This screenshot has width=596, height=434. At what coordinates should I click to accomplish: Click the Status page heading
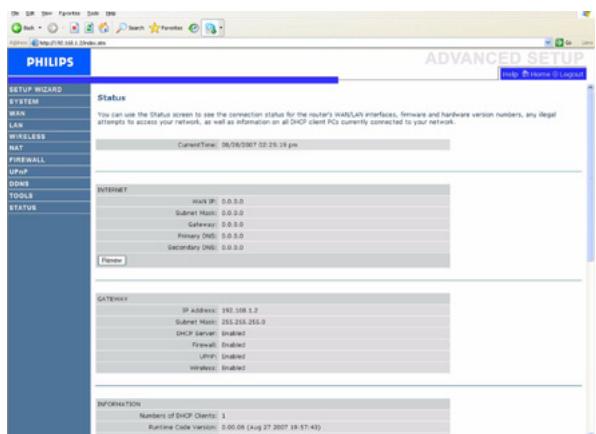point(111,98)
